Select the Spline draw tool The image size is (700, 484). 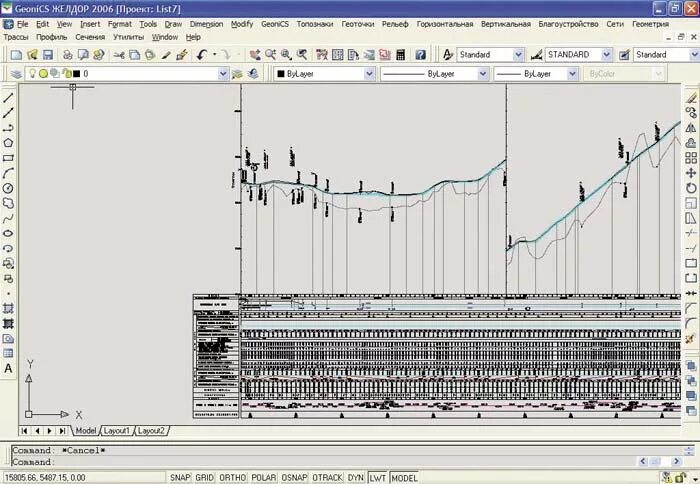(x=8, y=218)
